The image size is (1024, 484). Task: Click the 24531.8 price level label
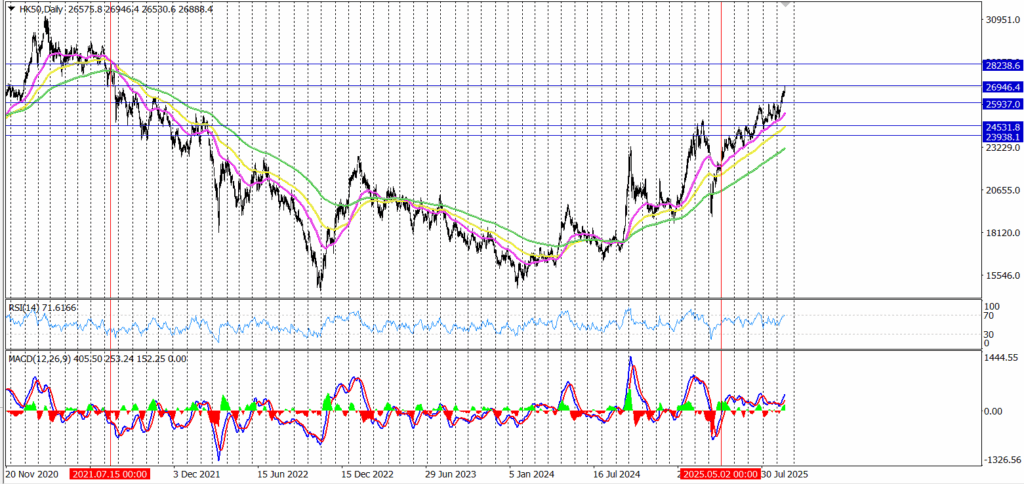tap(1001, 127)
